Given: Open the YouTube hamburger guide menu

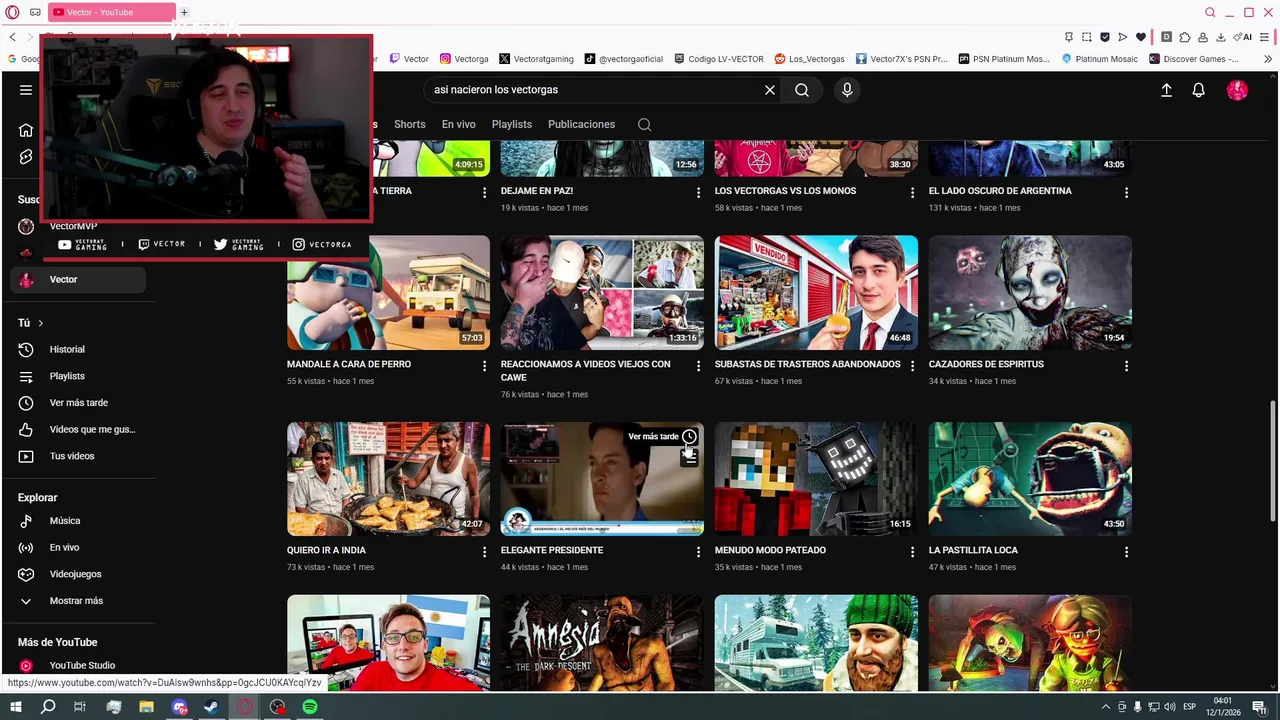Looking at the screenshot, I should click(26, 90).
